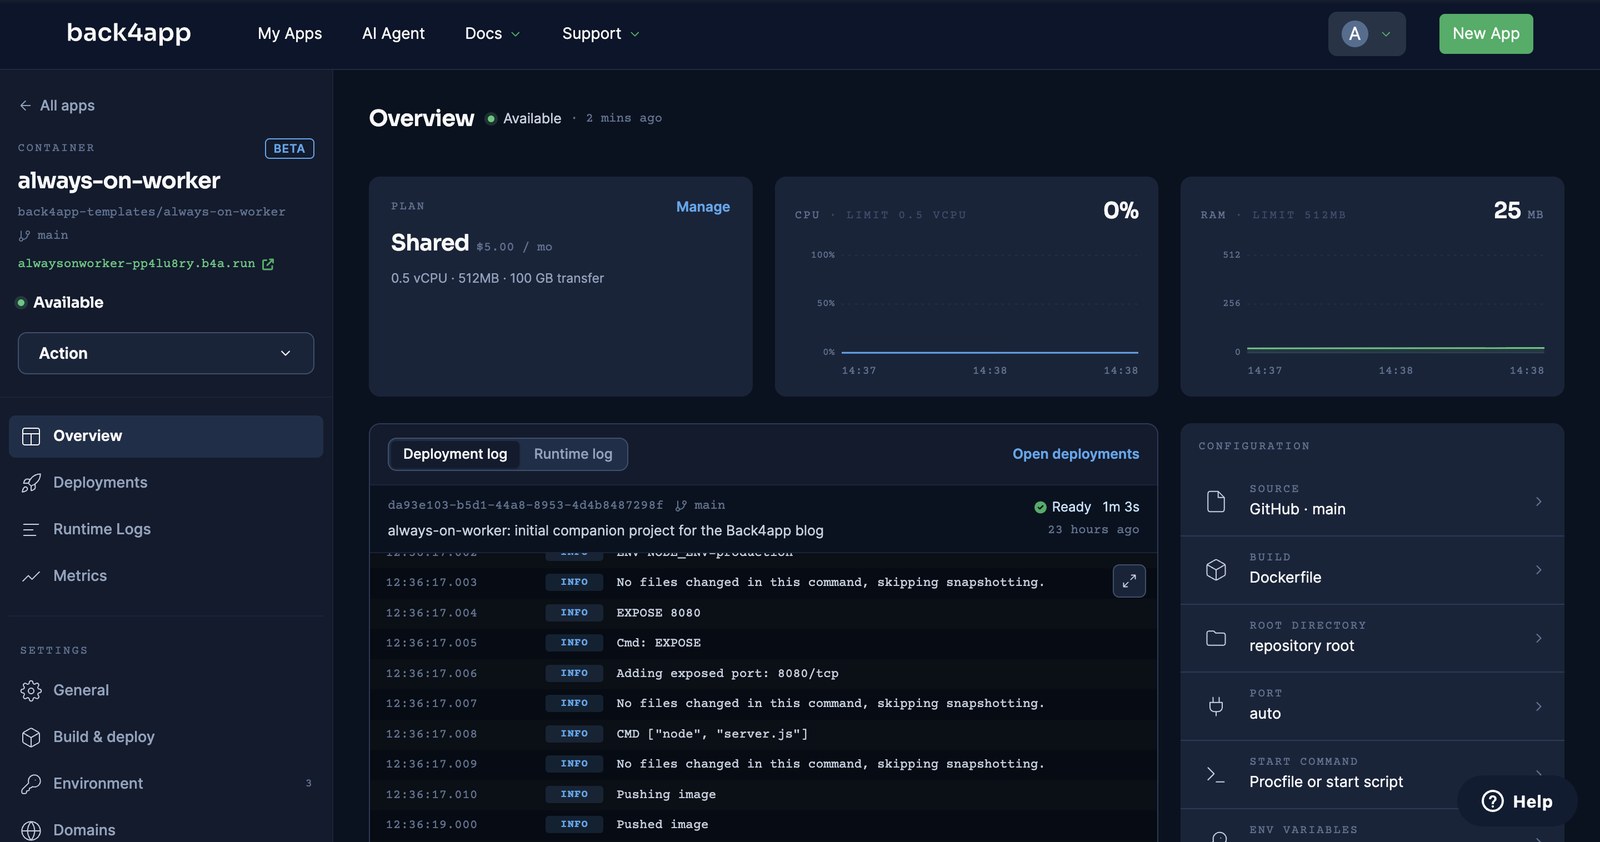Click the Runtime Logs lines icon

pos(31,529)
